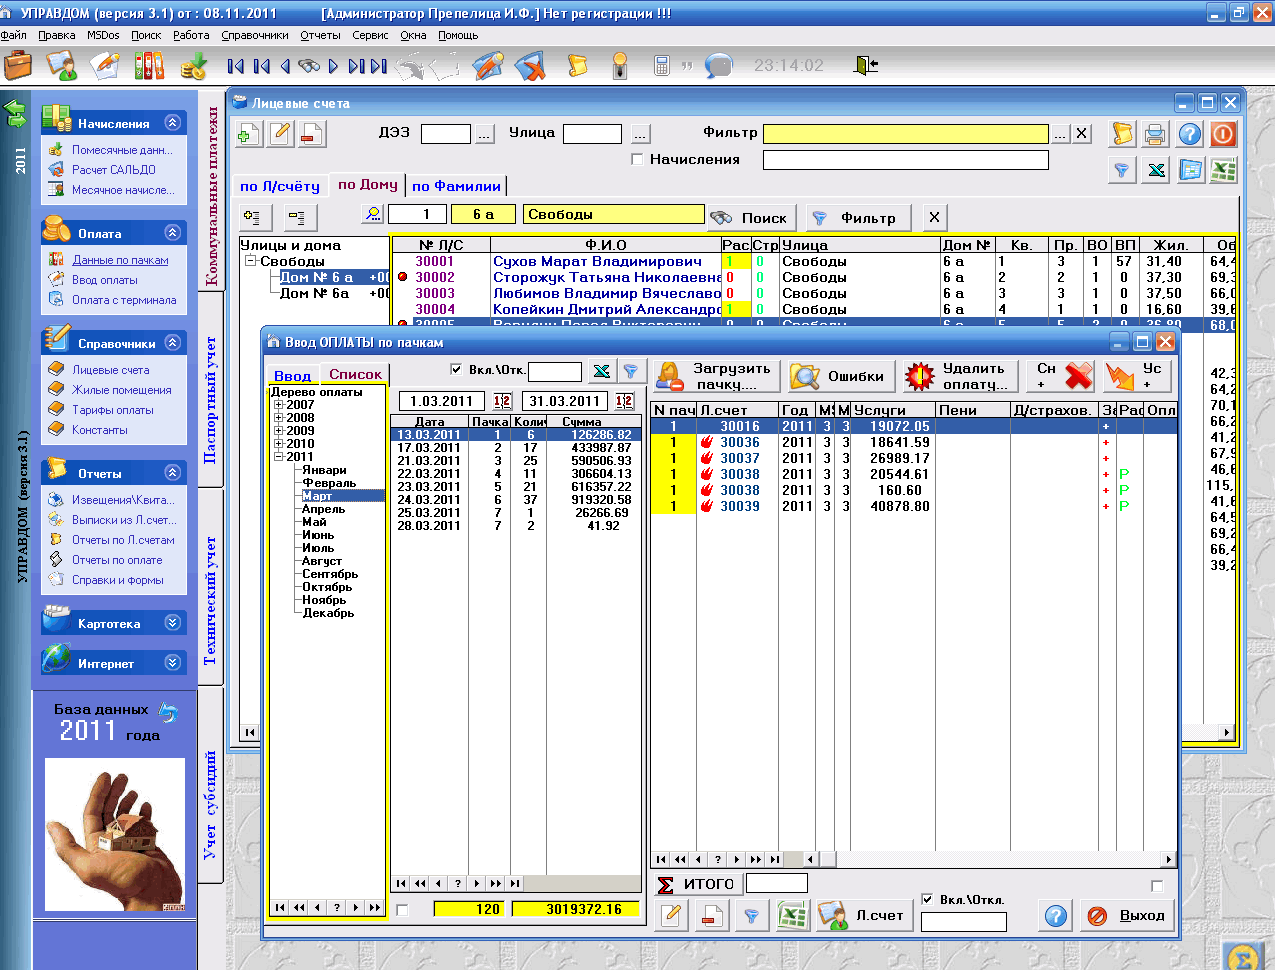Image resolution: width=1275 pixels, height=970 pixels.
Task: Click Excel export icon in bottom payment toolbar
Action: 792,915
